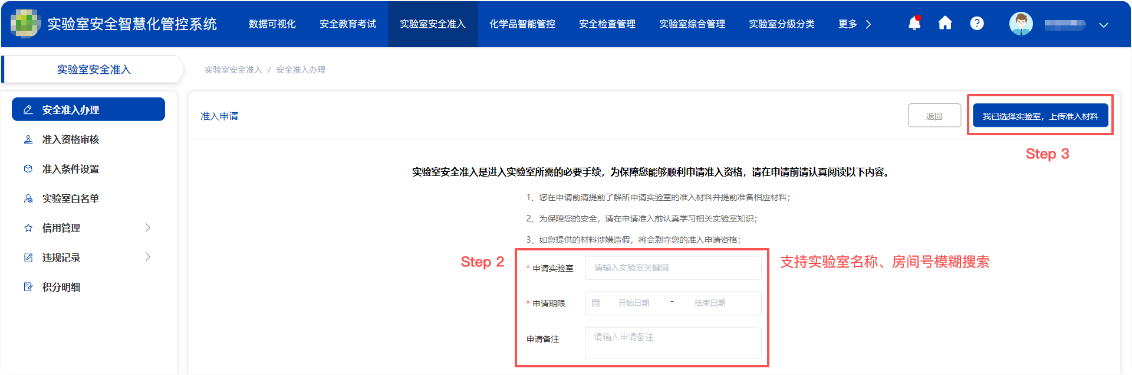
Task: Select 安全准入办理 sidebar item
Action: pos(89,110)
